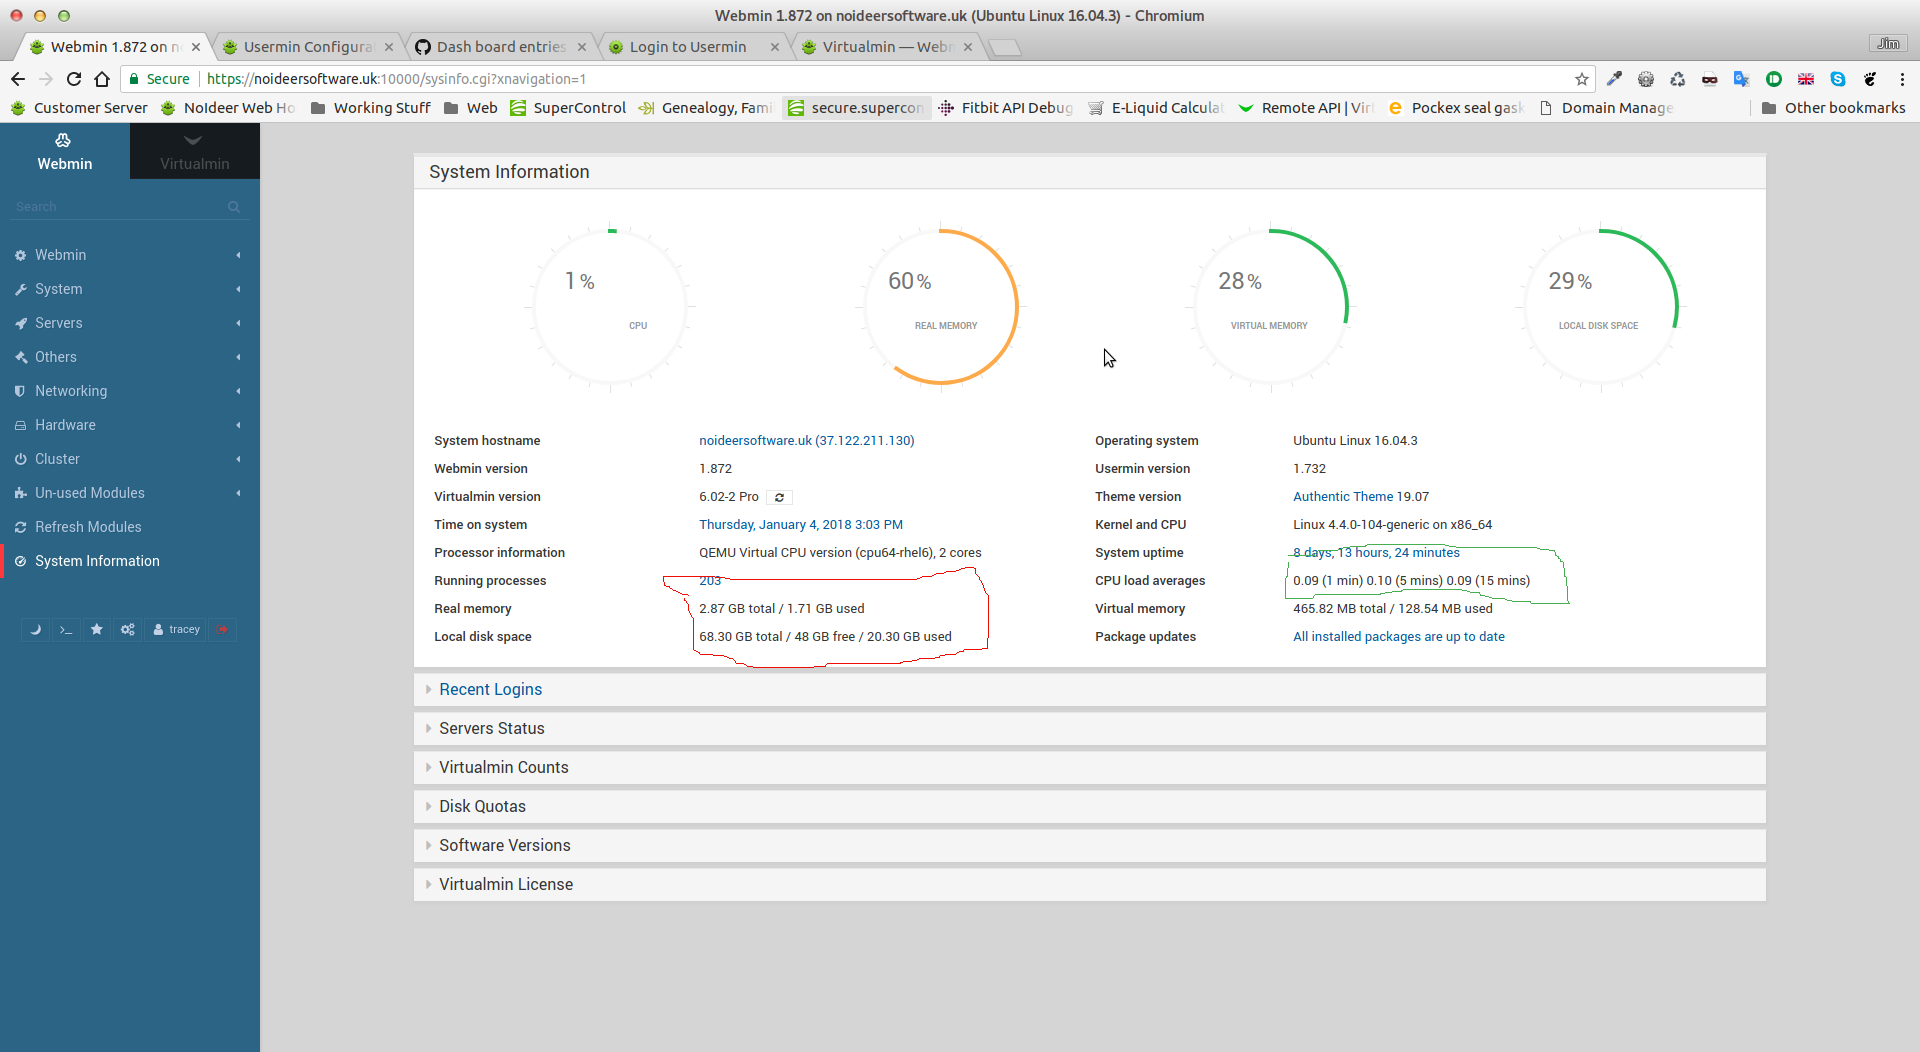The width and height of the screenshot is (1920, 1052).
Task: Switch to the Webmin navigation tab
Action: click(x=65, y=151)
